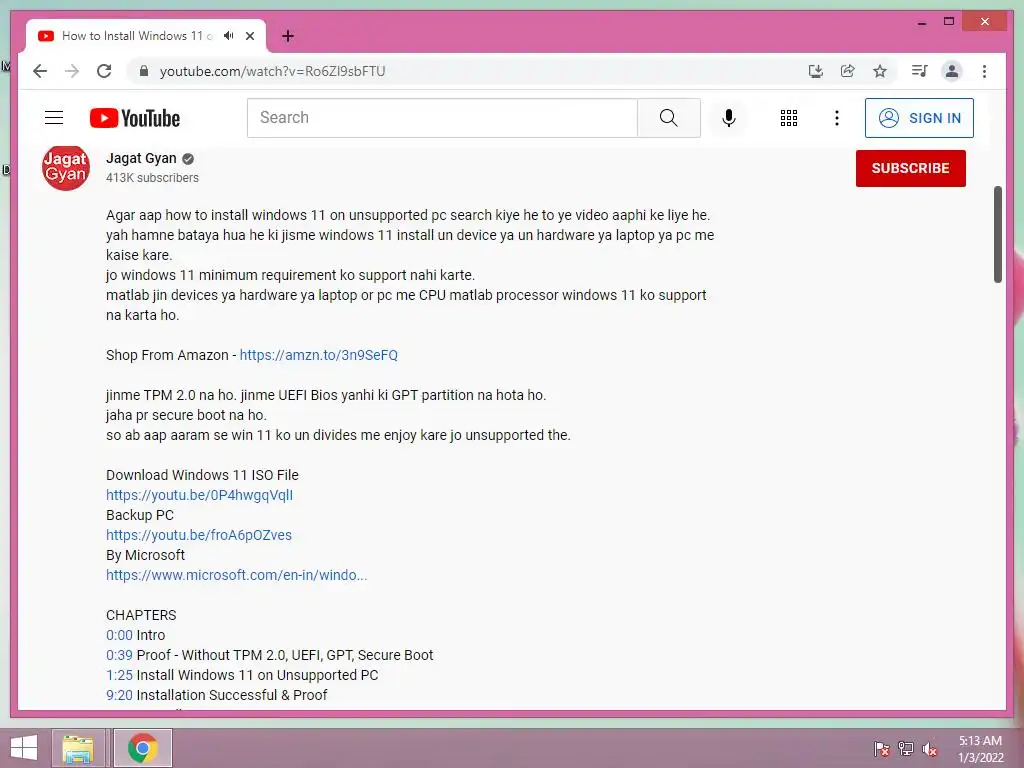Open a new browser tab
Screen dimensions: 1024x768
point(287,36)
